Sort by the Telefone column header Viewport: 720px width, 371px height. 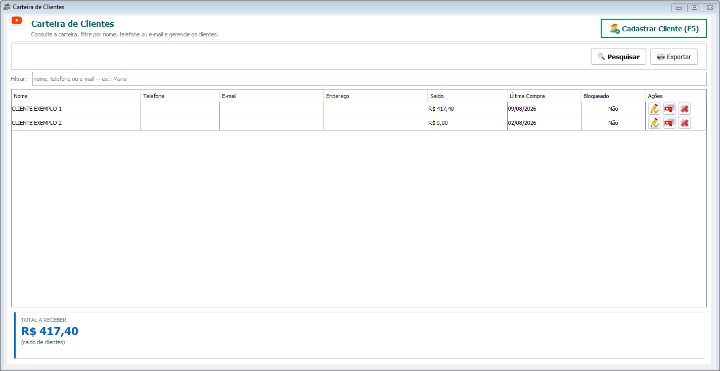(180, 96)
